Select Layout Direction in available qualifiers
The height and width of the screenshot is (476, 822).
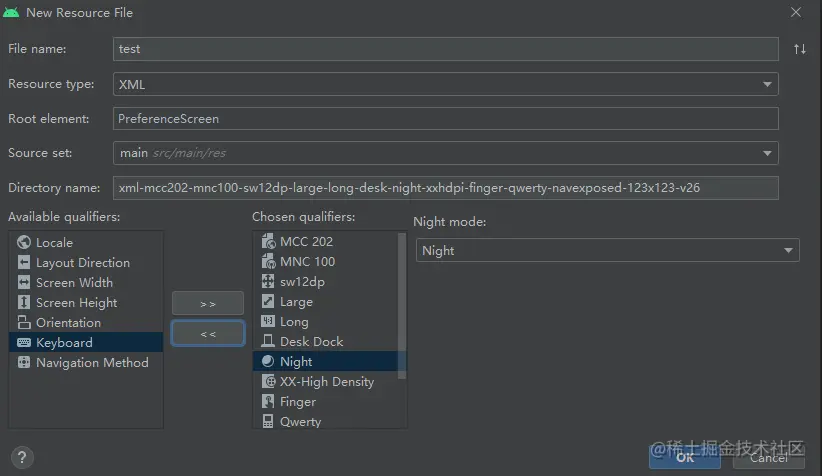86,262
